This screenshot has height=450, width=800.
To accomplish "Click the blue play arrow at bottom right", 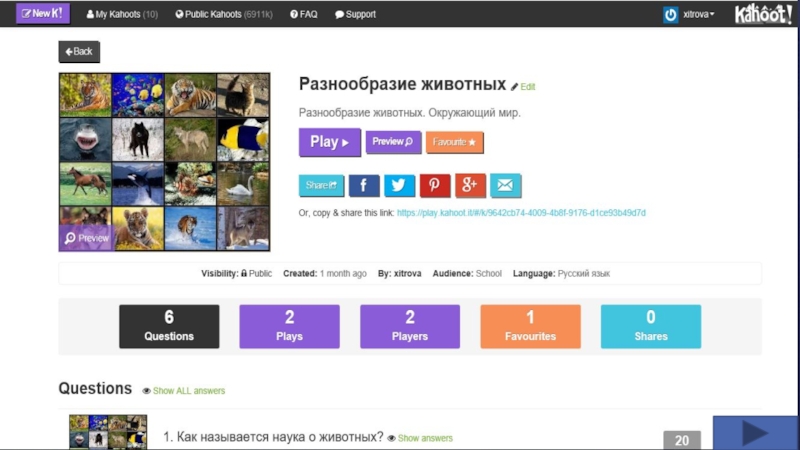I will [755, 433].
